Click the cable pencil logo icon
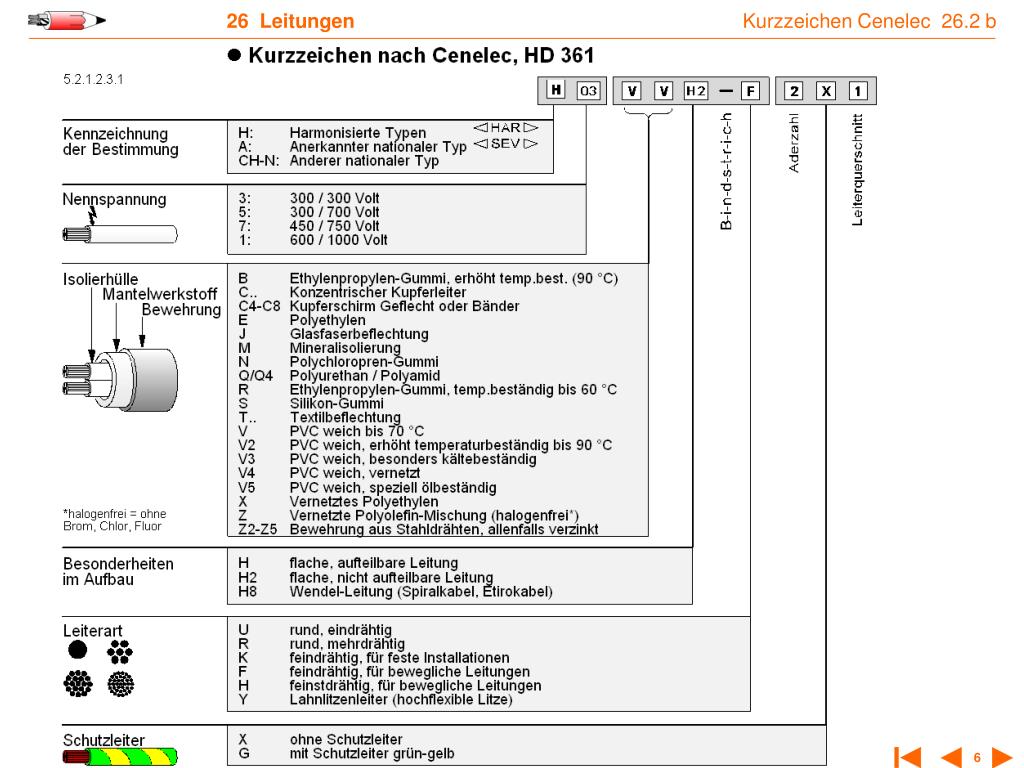1024x768 pixels. [x=67, y=21]
